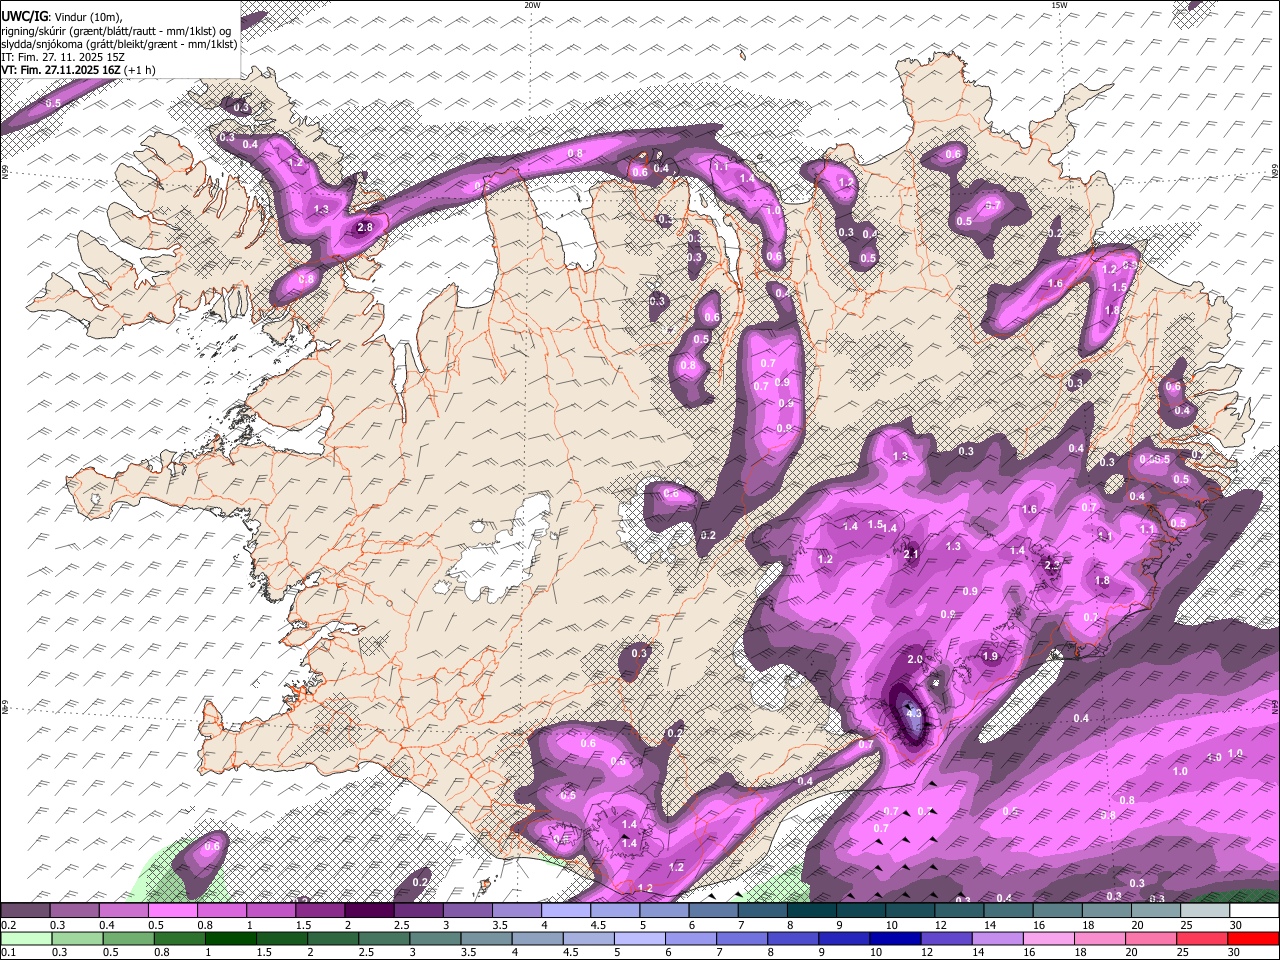Image resolution: width=1280 pixels, height=960 pixels.
Task: Click the initial time 'IT: Fim. 27. 11. 2025 15Z'
Action: (x=63, y=57)
